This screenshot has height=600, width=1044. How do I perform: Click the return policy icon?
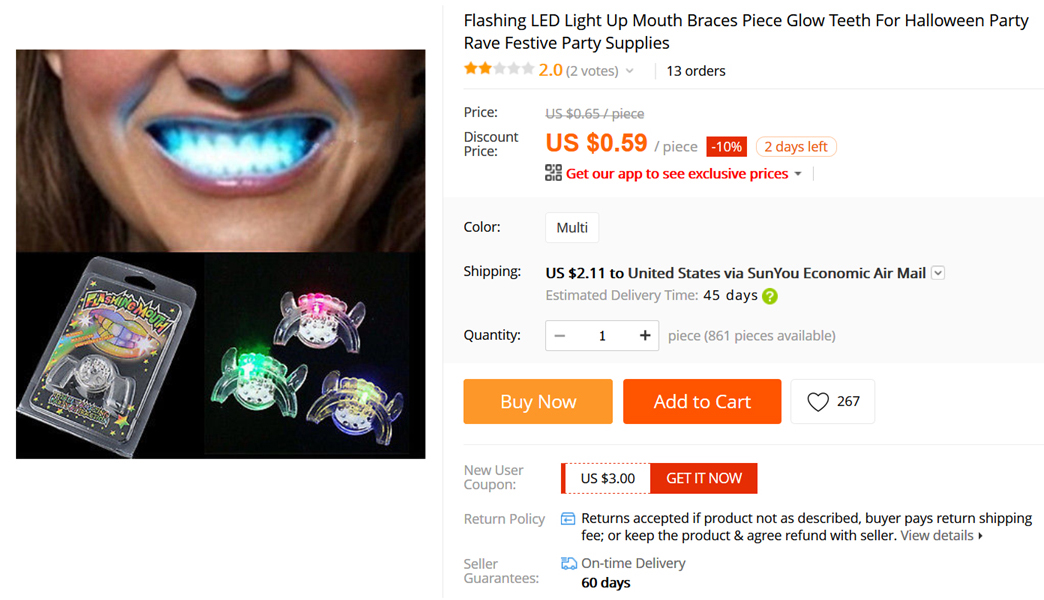[568, 518]
